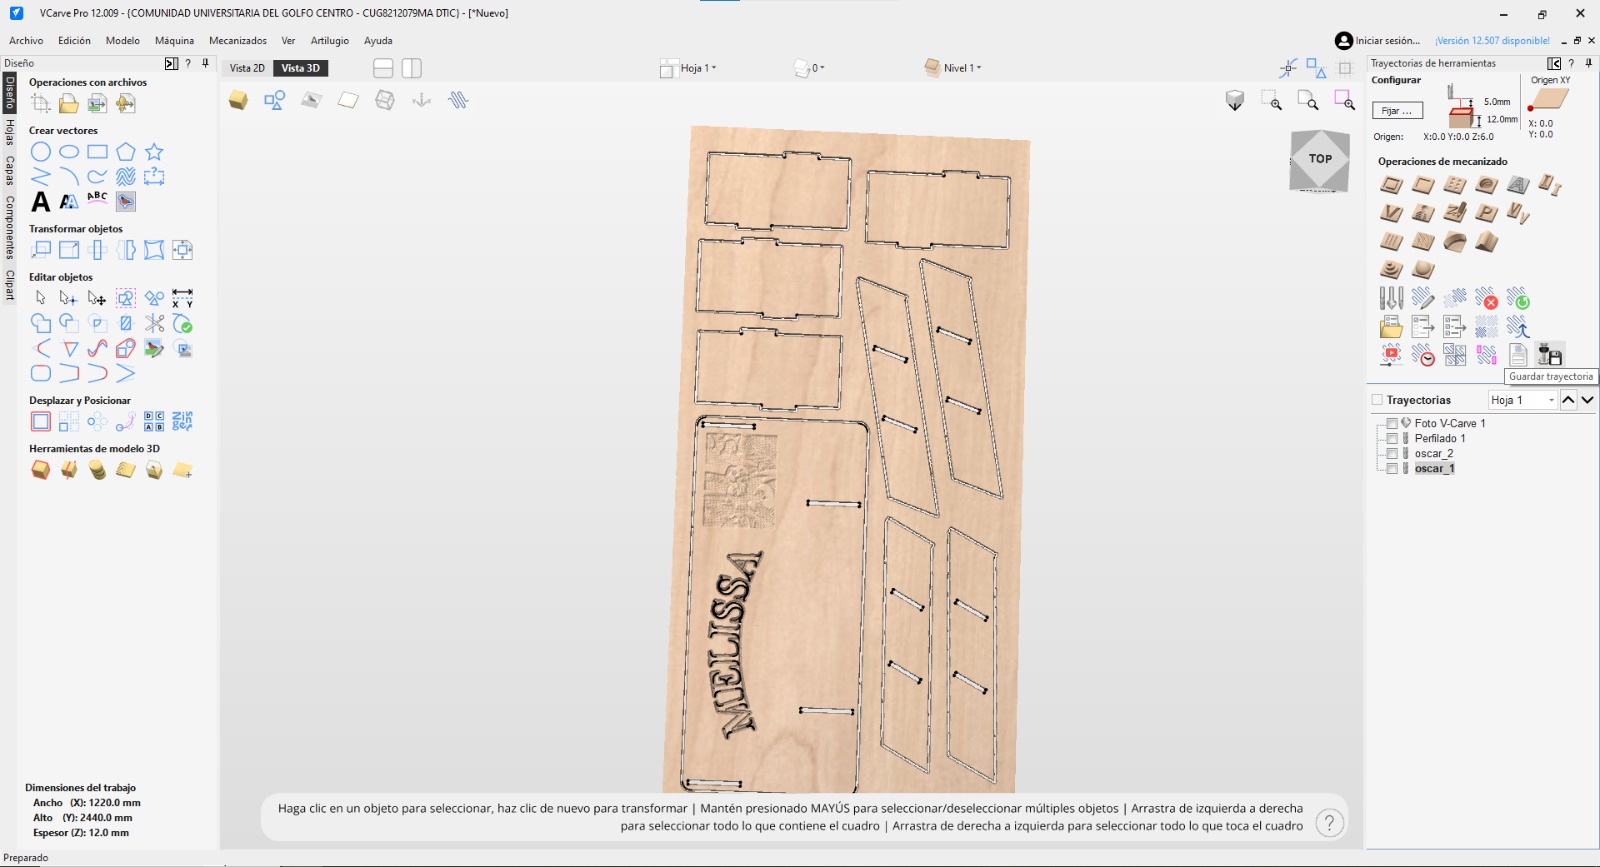The height and width of the screenshot is (867, 1600).
Task: Select the draw ellipse tool
Action: tap(69, 152)
